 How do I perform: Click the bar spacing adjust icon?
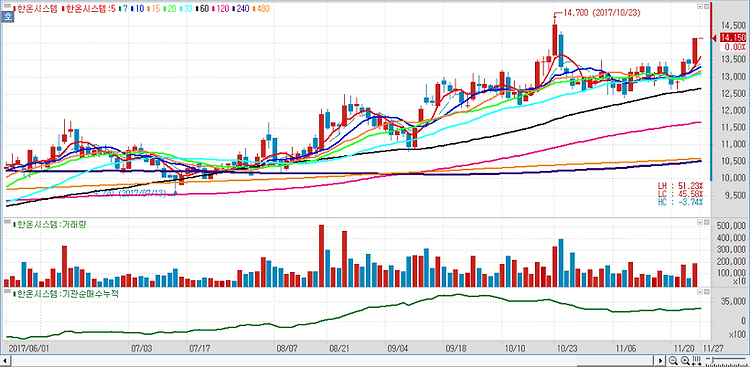tap(696, 360)
